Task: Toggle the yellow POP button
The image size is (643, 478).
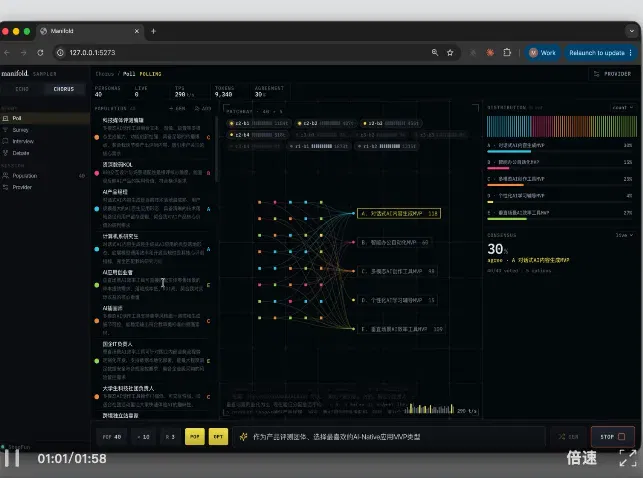Action: tap(195, 437)
